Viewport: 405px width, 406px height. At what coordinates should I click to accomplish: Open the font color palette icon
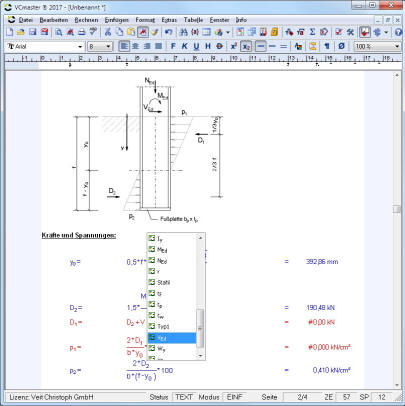click(x=298, y=46)
